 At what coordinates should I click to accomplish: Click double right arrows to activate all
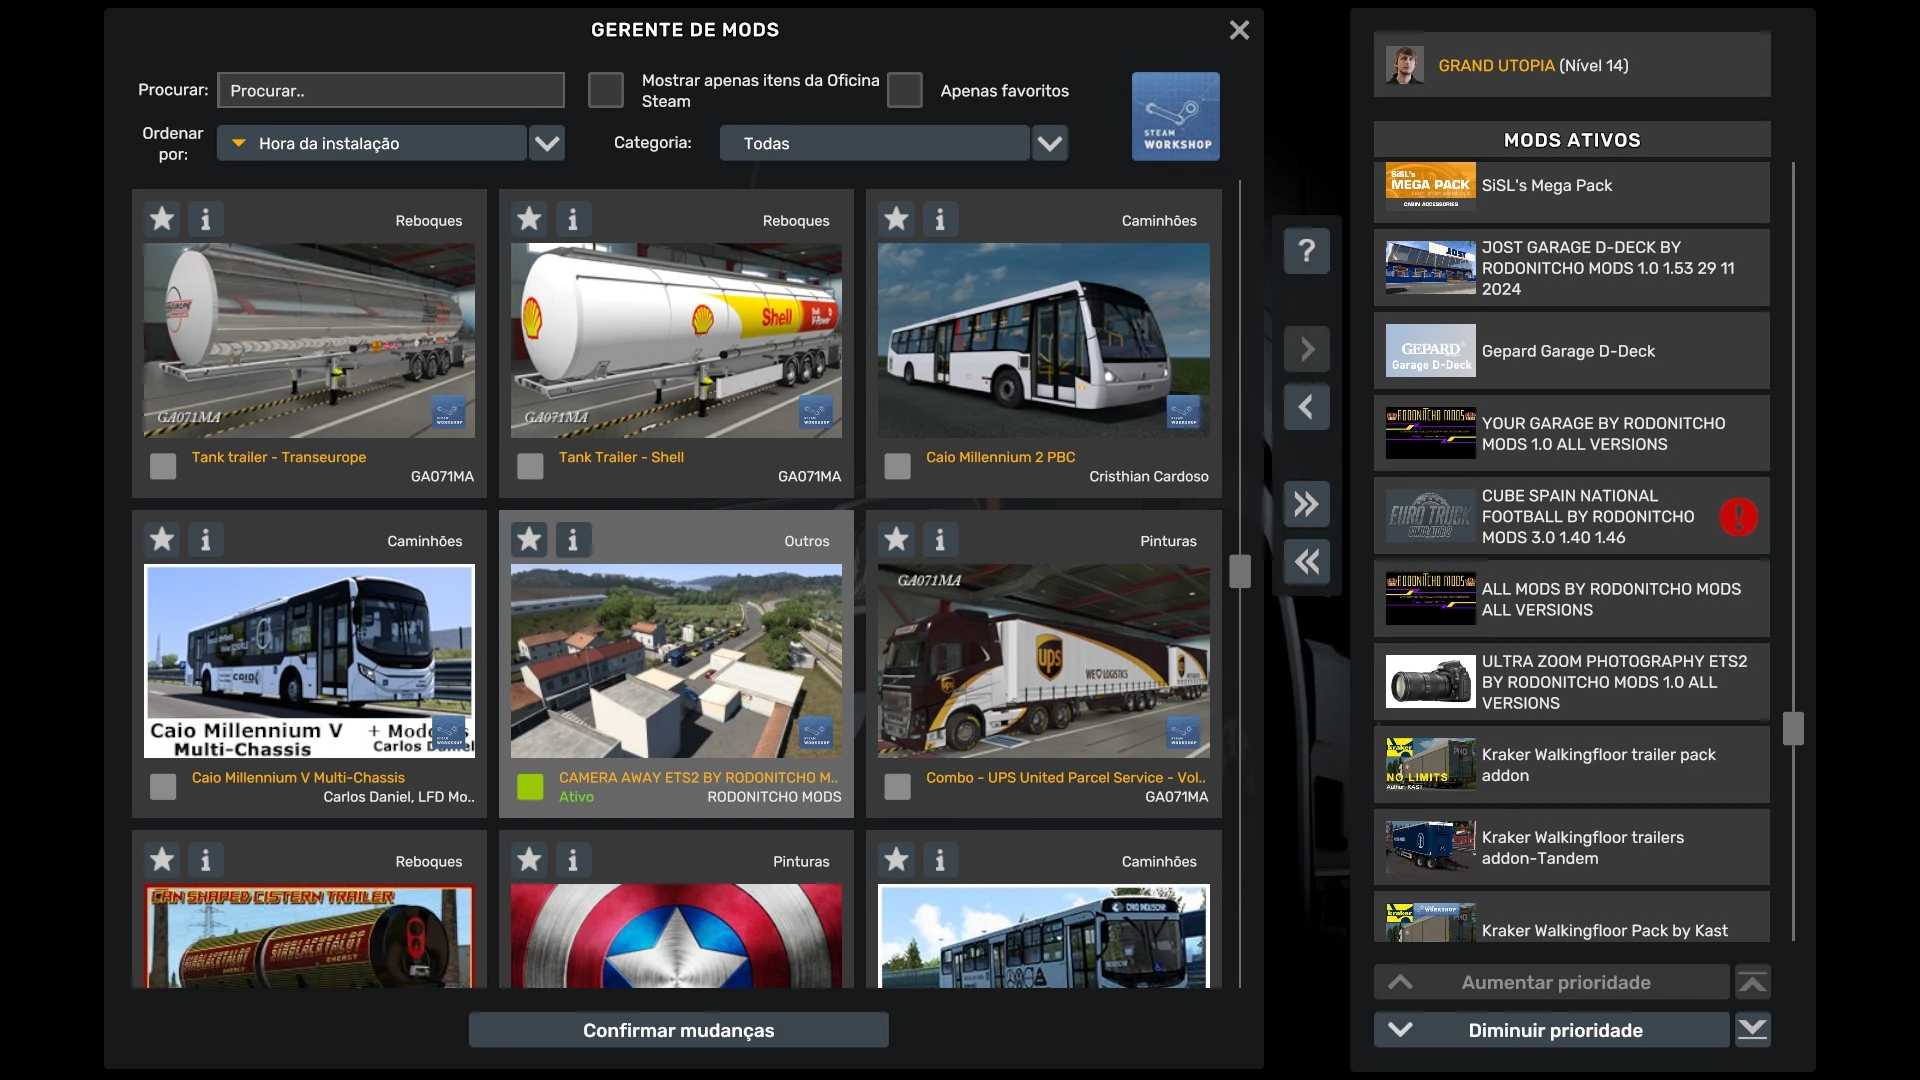(1306, 504)
